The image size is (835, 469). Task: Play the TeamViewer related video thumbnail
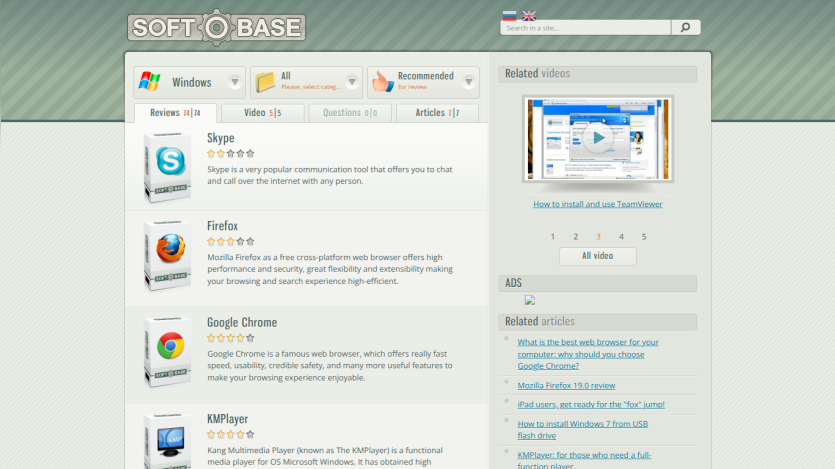tap(597, 138)
